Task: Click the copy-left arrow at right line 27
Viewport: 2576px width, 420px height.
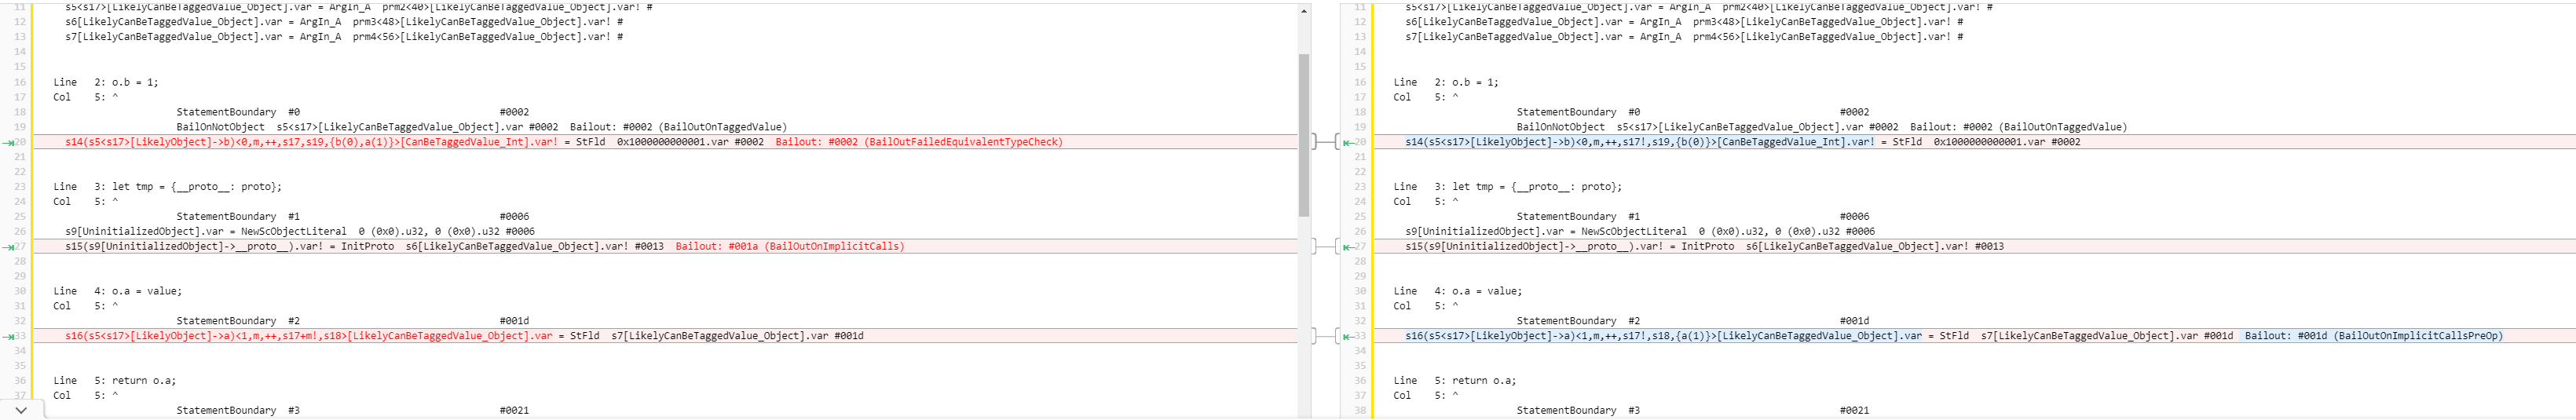Action: coord(1347,246)
